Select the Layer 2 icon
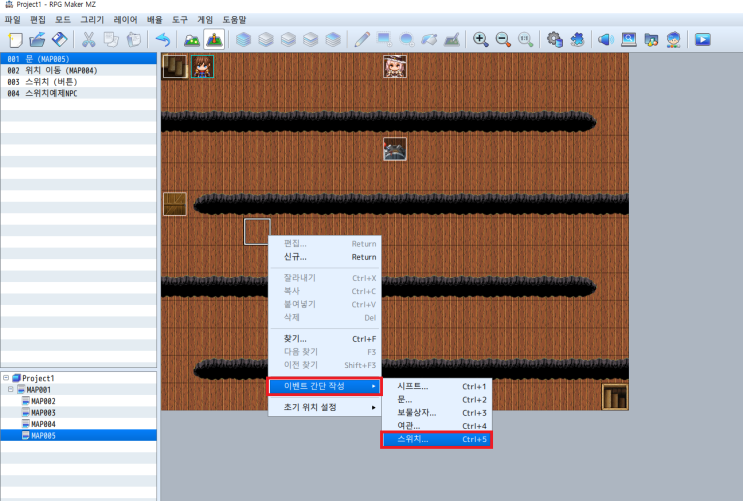The height and width of the screenshot is (501, 743). (x=288, y=40)
